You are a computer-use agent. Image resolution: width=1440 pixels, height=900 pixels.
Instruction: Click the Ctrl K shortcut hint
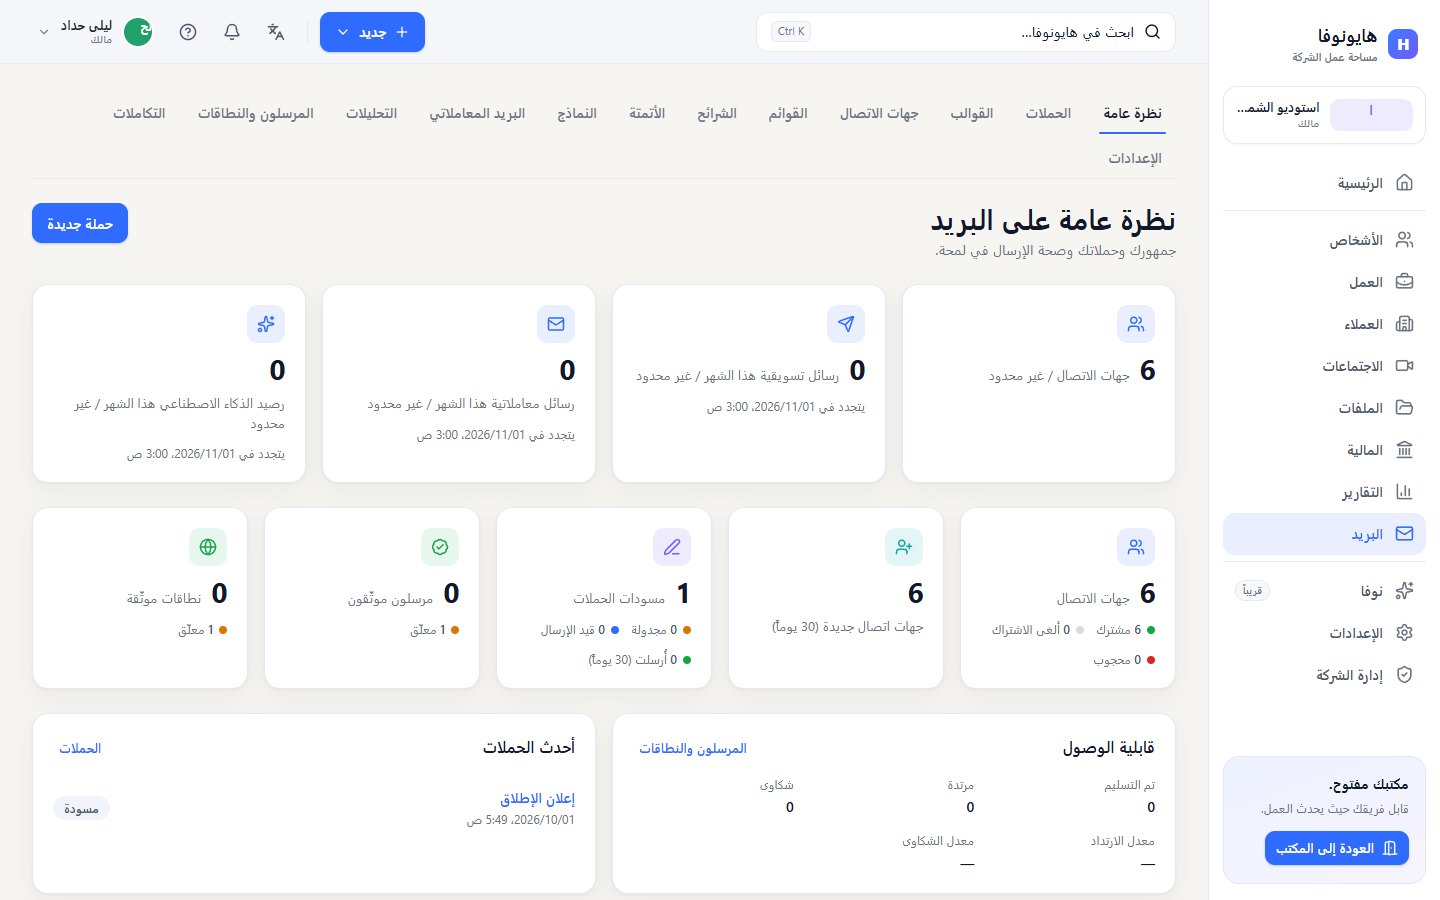[791, 32]
